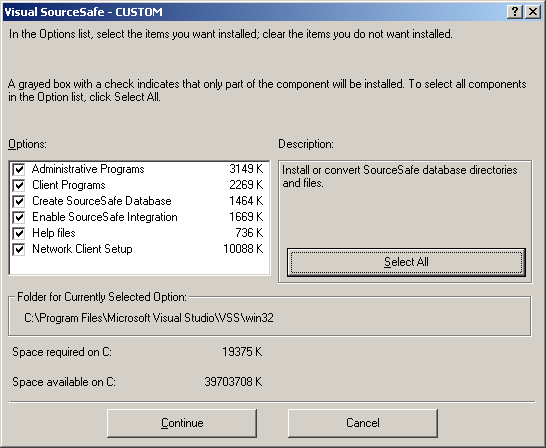Click the Options label above the list

[x=27, y=144]
